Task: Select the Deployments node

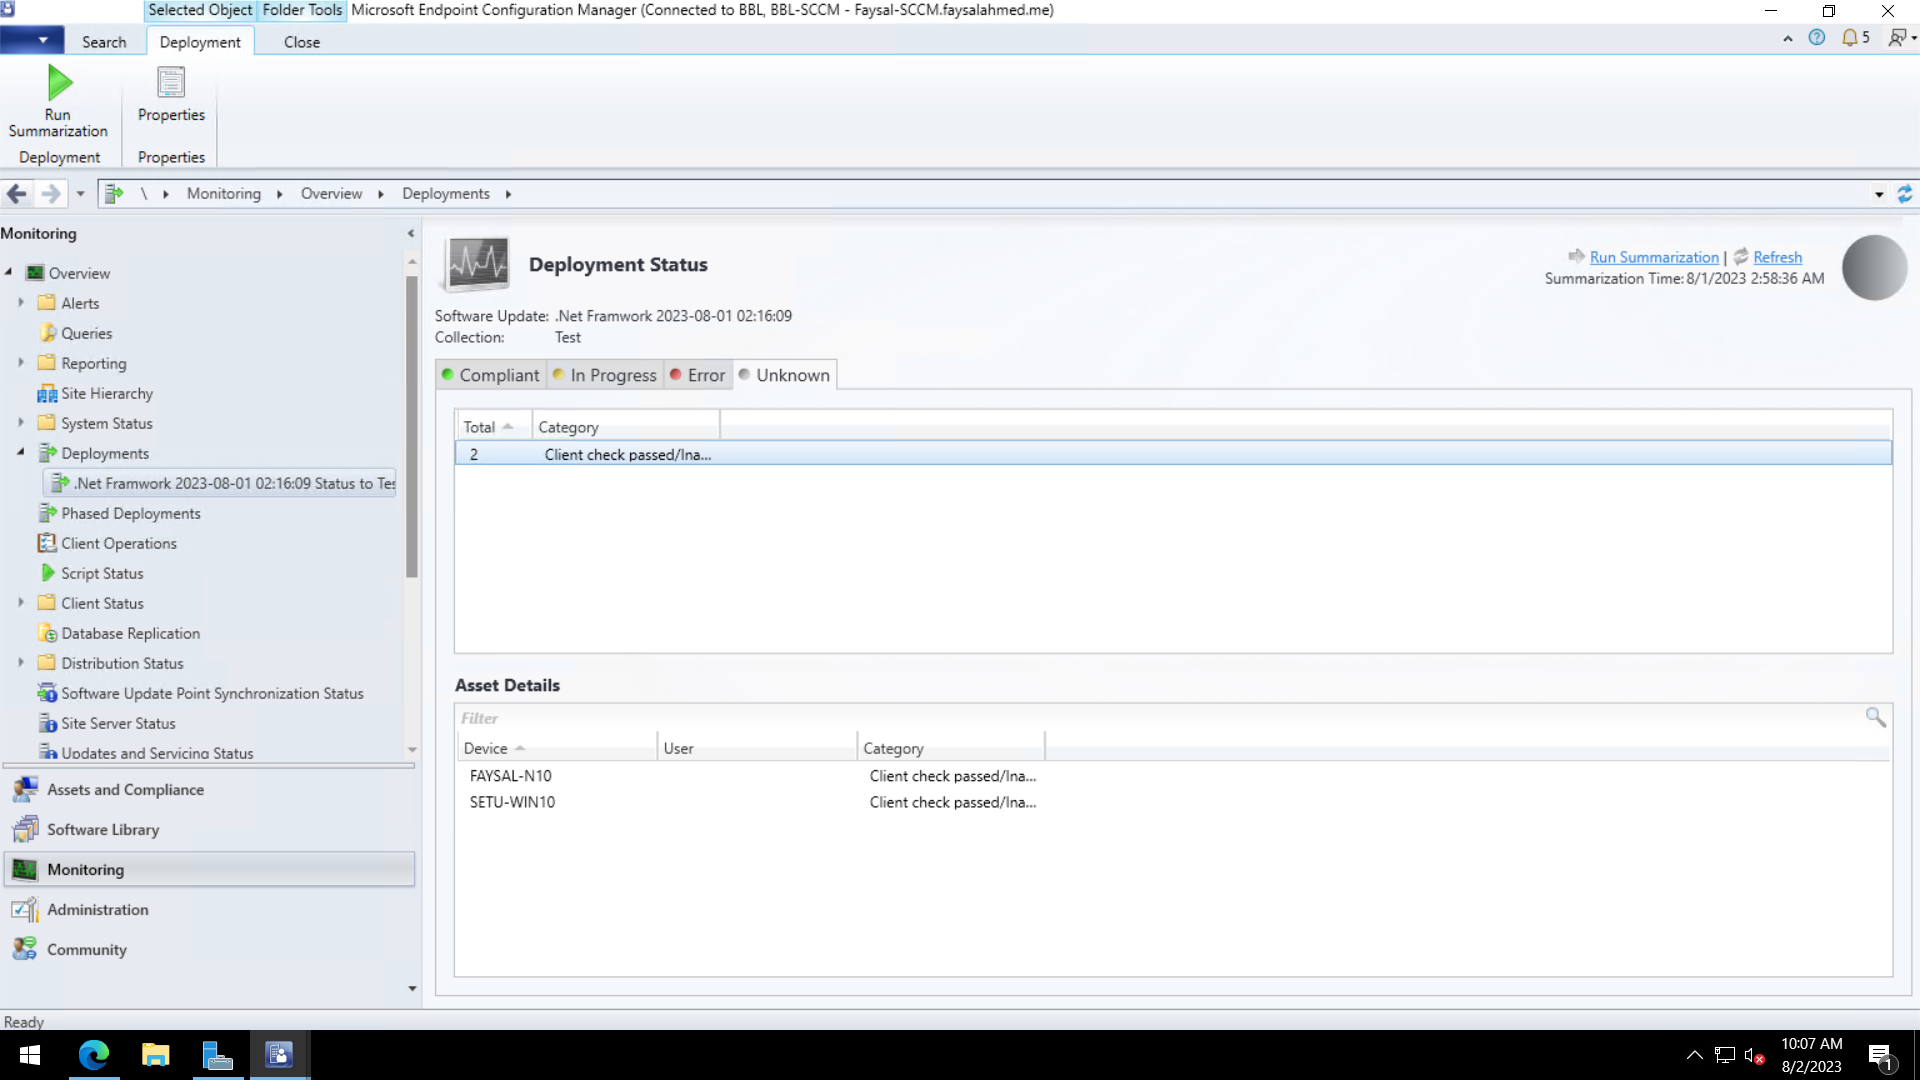Action: pyautogui.click(x=104, y=453)
